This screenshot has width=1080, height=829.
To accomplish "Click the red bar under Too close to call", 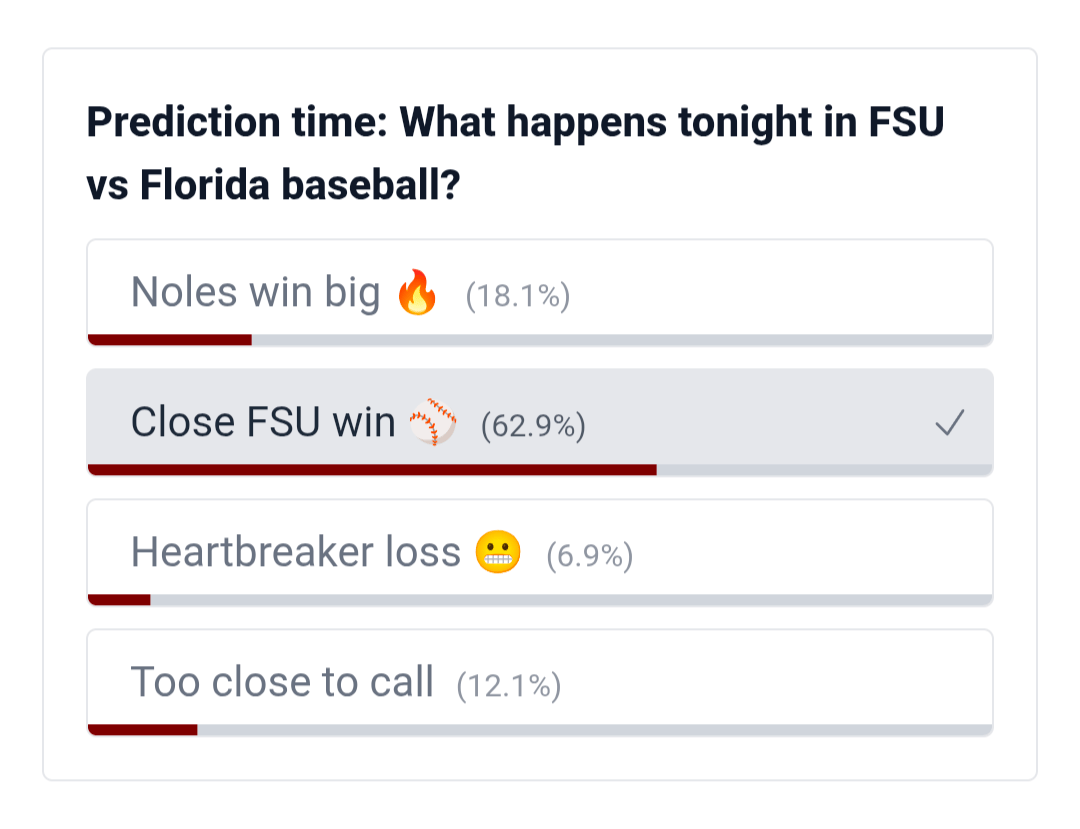I will click(x=143, y=730).
